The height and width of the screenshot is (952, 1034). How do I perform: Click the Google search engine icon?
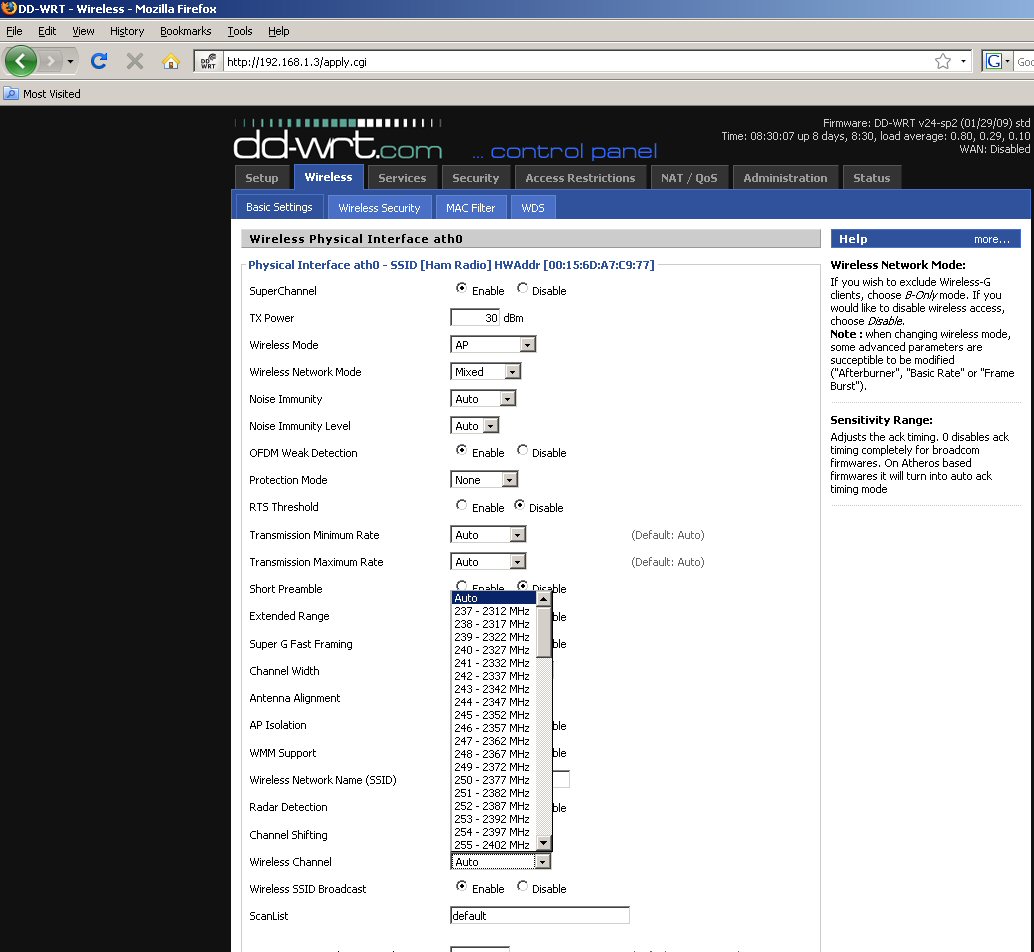[x=994, y=61]
